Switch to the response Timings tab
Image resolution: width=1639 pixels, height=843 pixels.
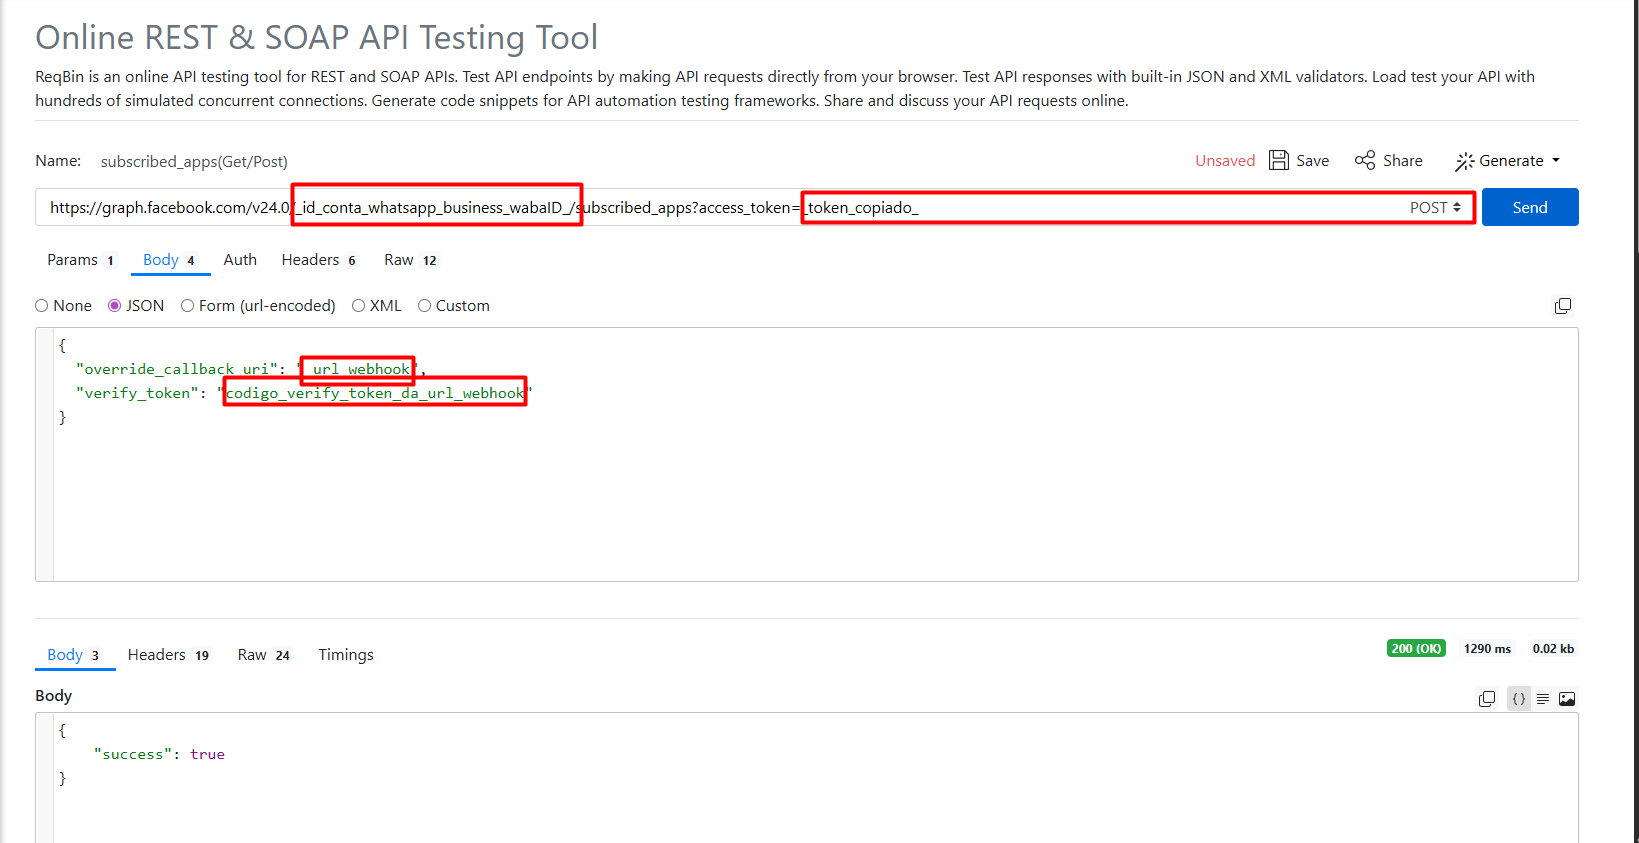point(346,655)
